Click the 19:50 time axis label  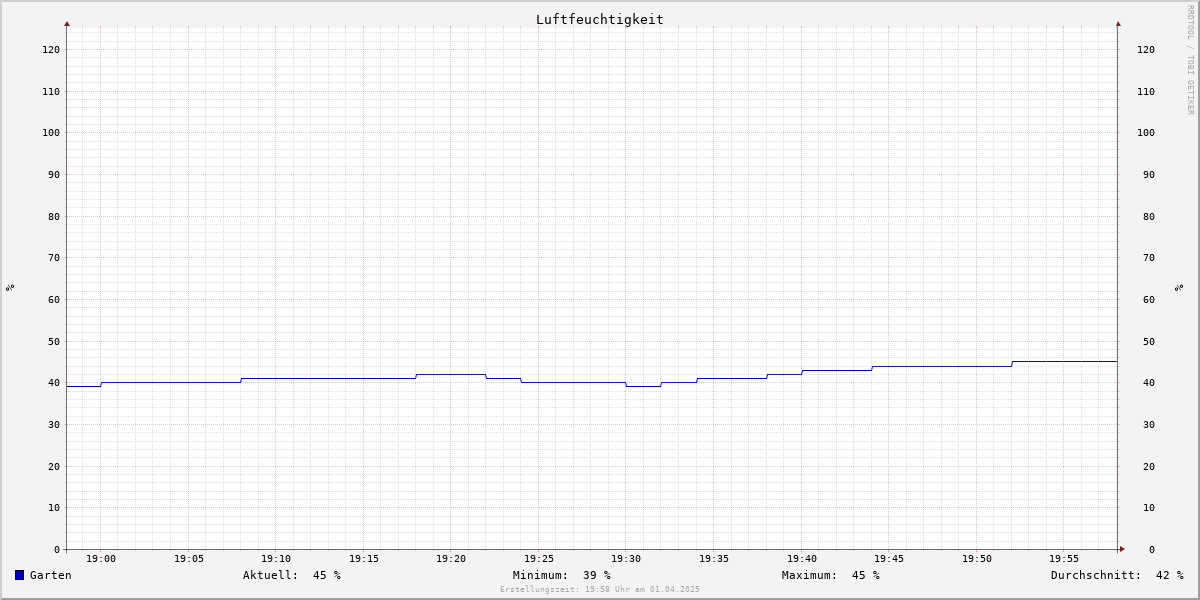(977, 559)
